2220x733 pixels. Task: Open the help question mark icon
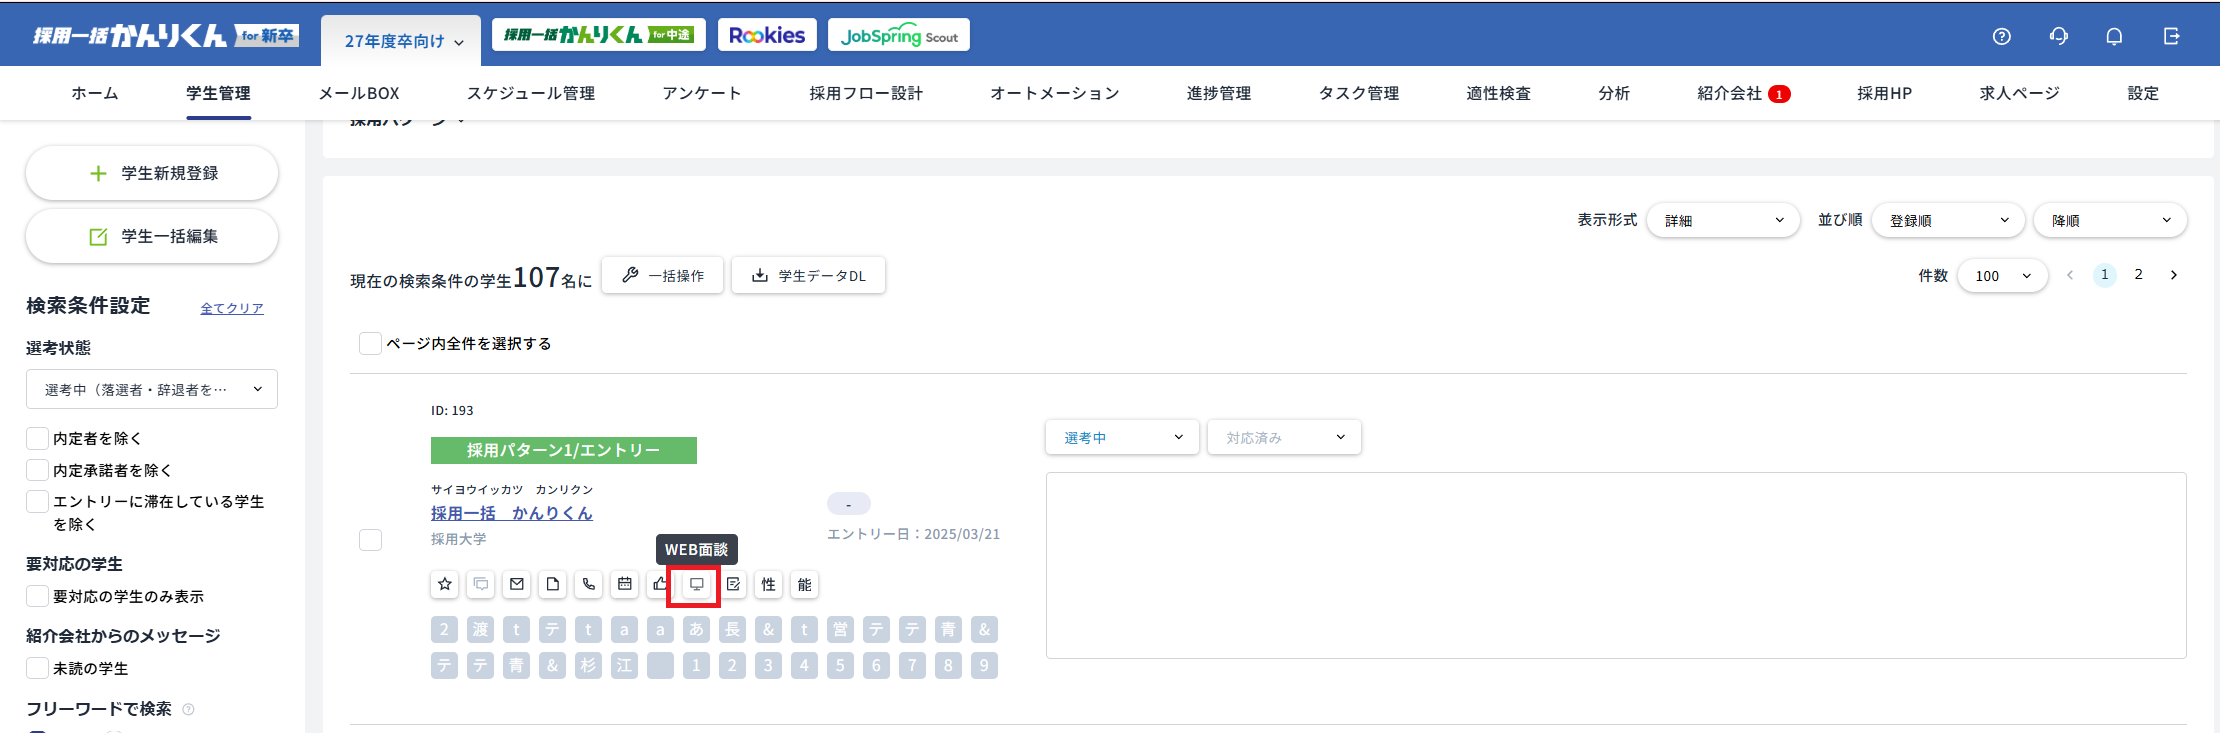point(2002,36)
